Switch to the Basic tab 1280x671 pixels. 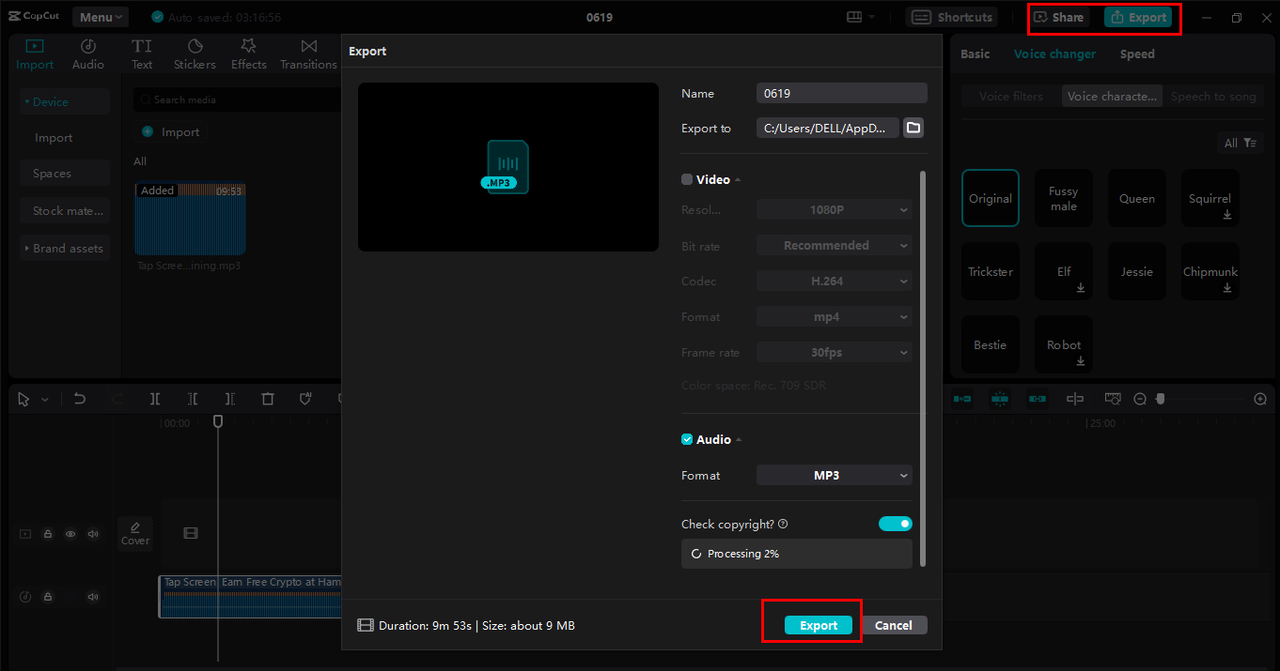tap(975, 54)
